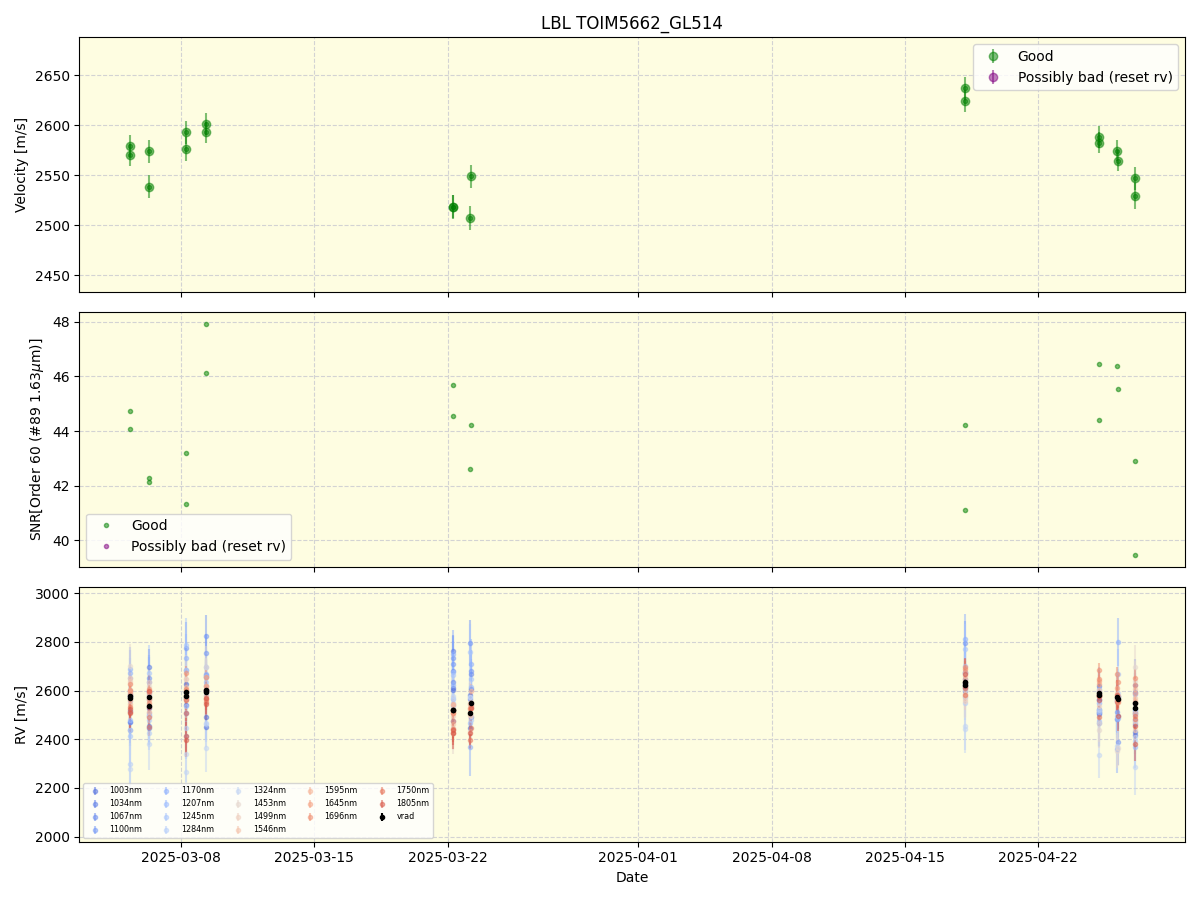Click the 1324nm legend entry

coord(261,790)
